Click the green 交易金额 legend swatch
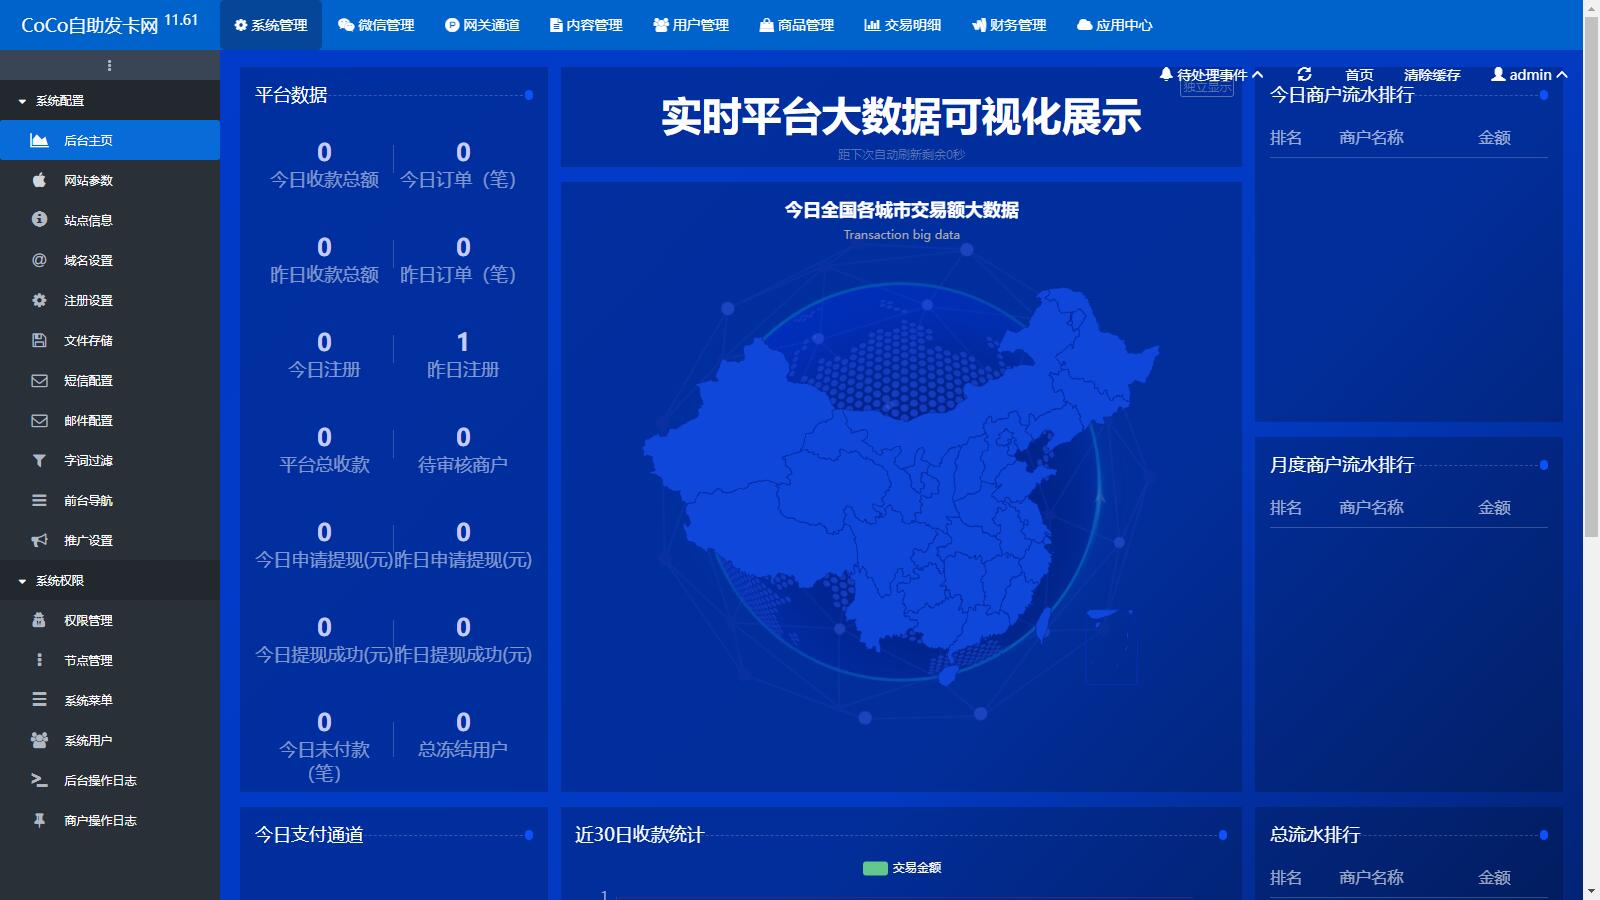This screenshot has width=1600, height=900. coord(875,868)
